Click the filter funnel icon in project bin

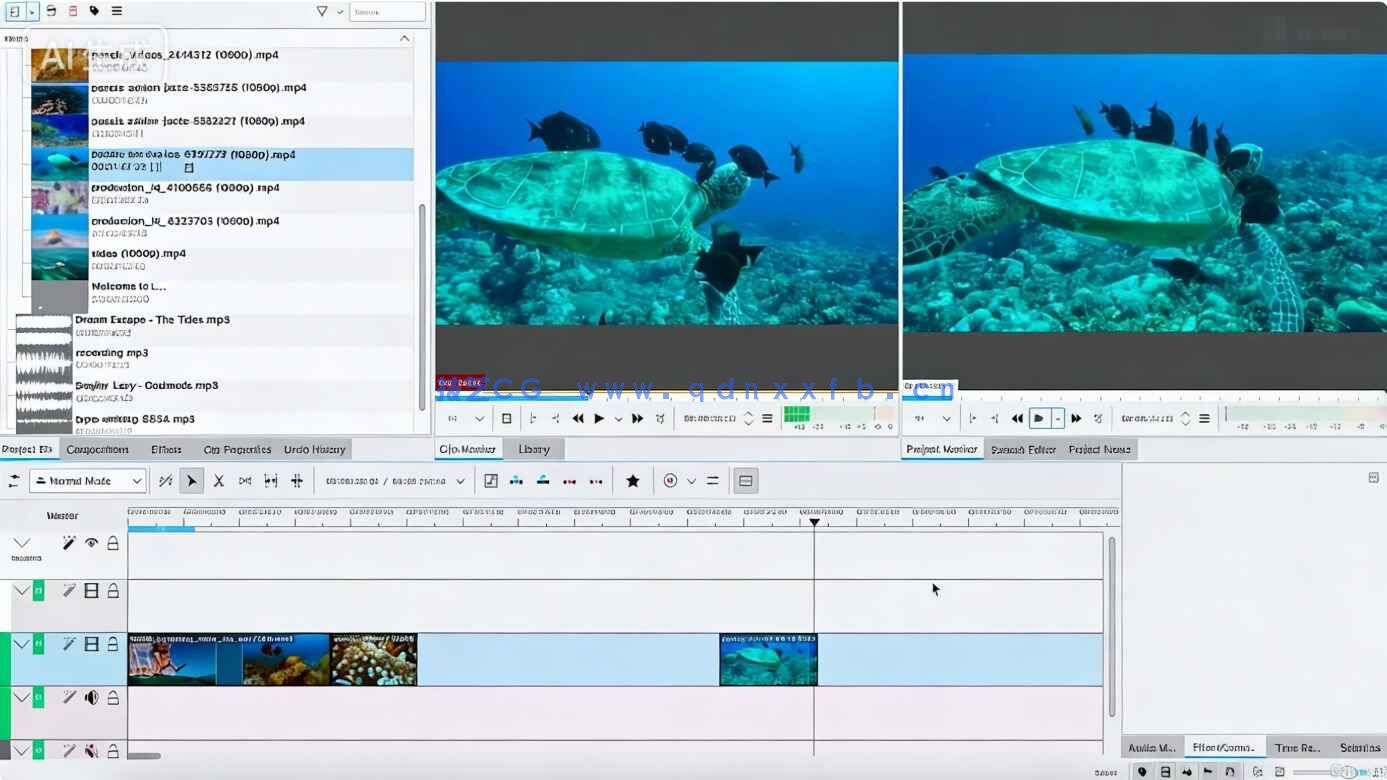tap(322, 11)
